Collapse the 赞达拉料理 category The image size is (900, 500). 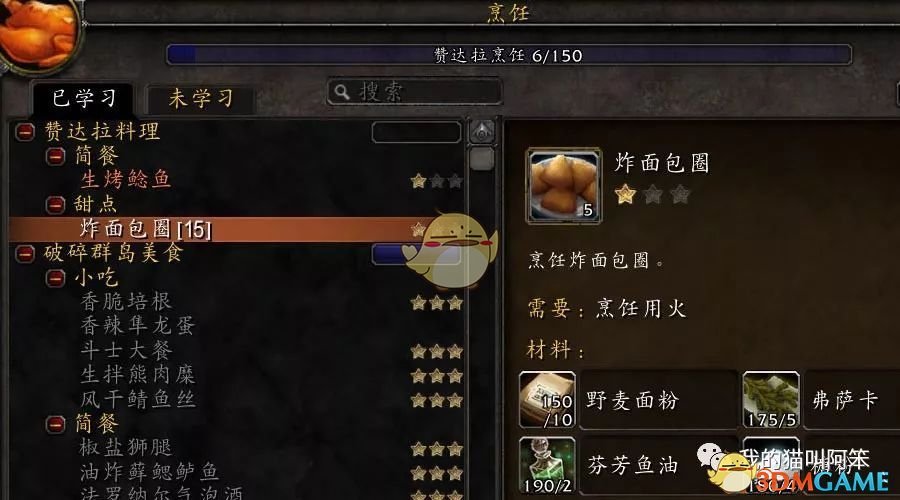point(25,131)
